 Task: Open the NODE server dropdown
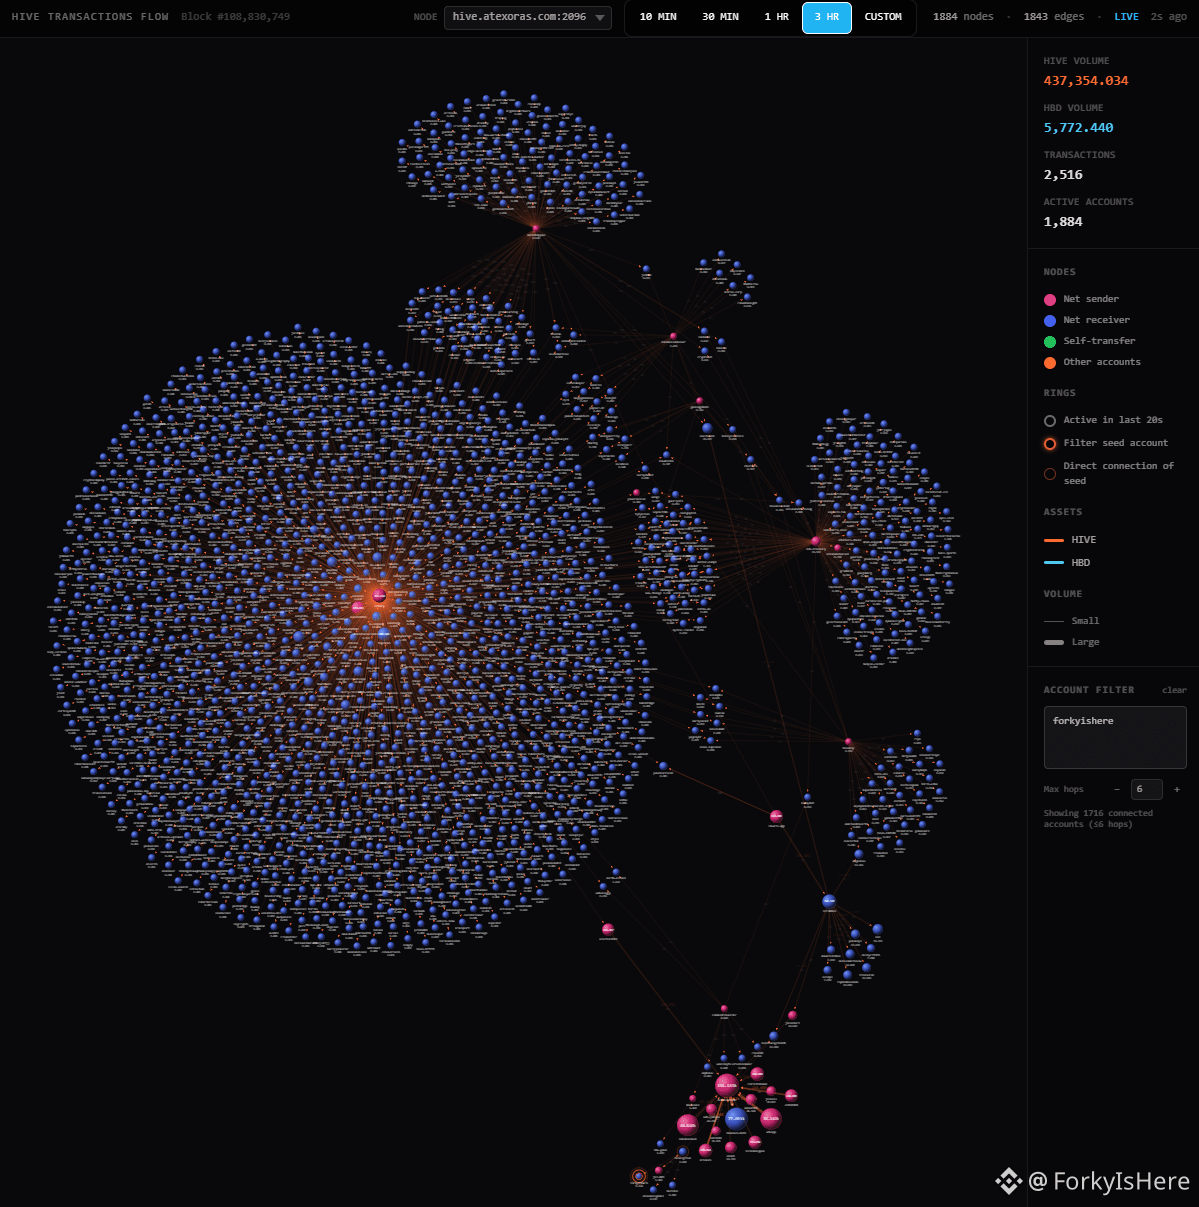click(528, 17)
